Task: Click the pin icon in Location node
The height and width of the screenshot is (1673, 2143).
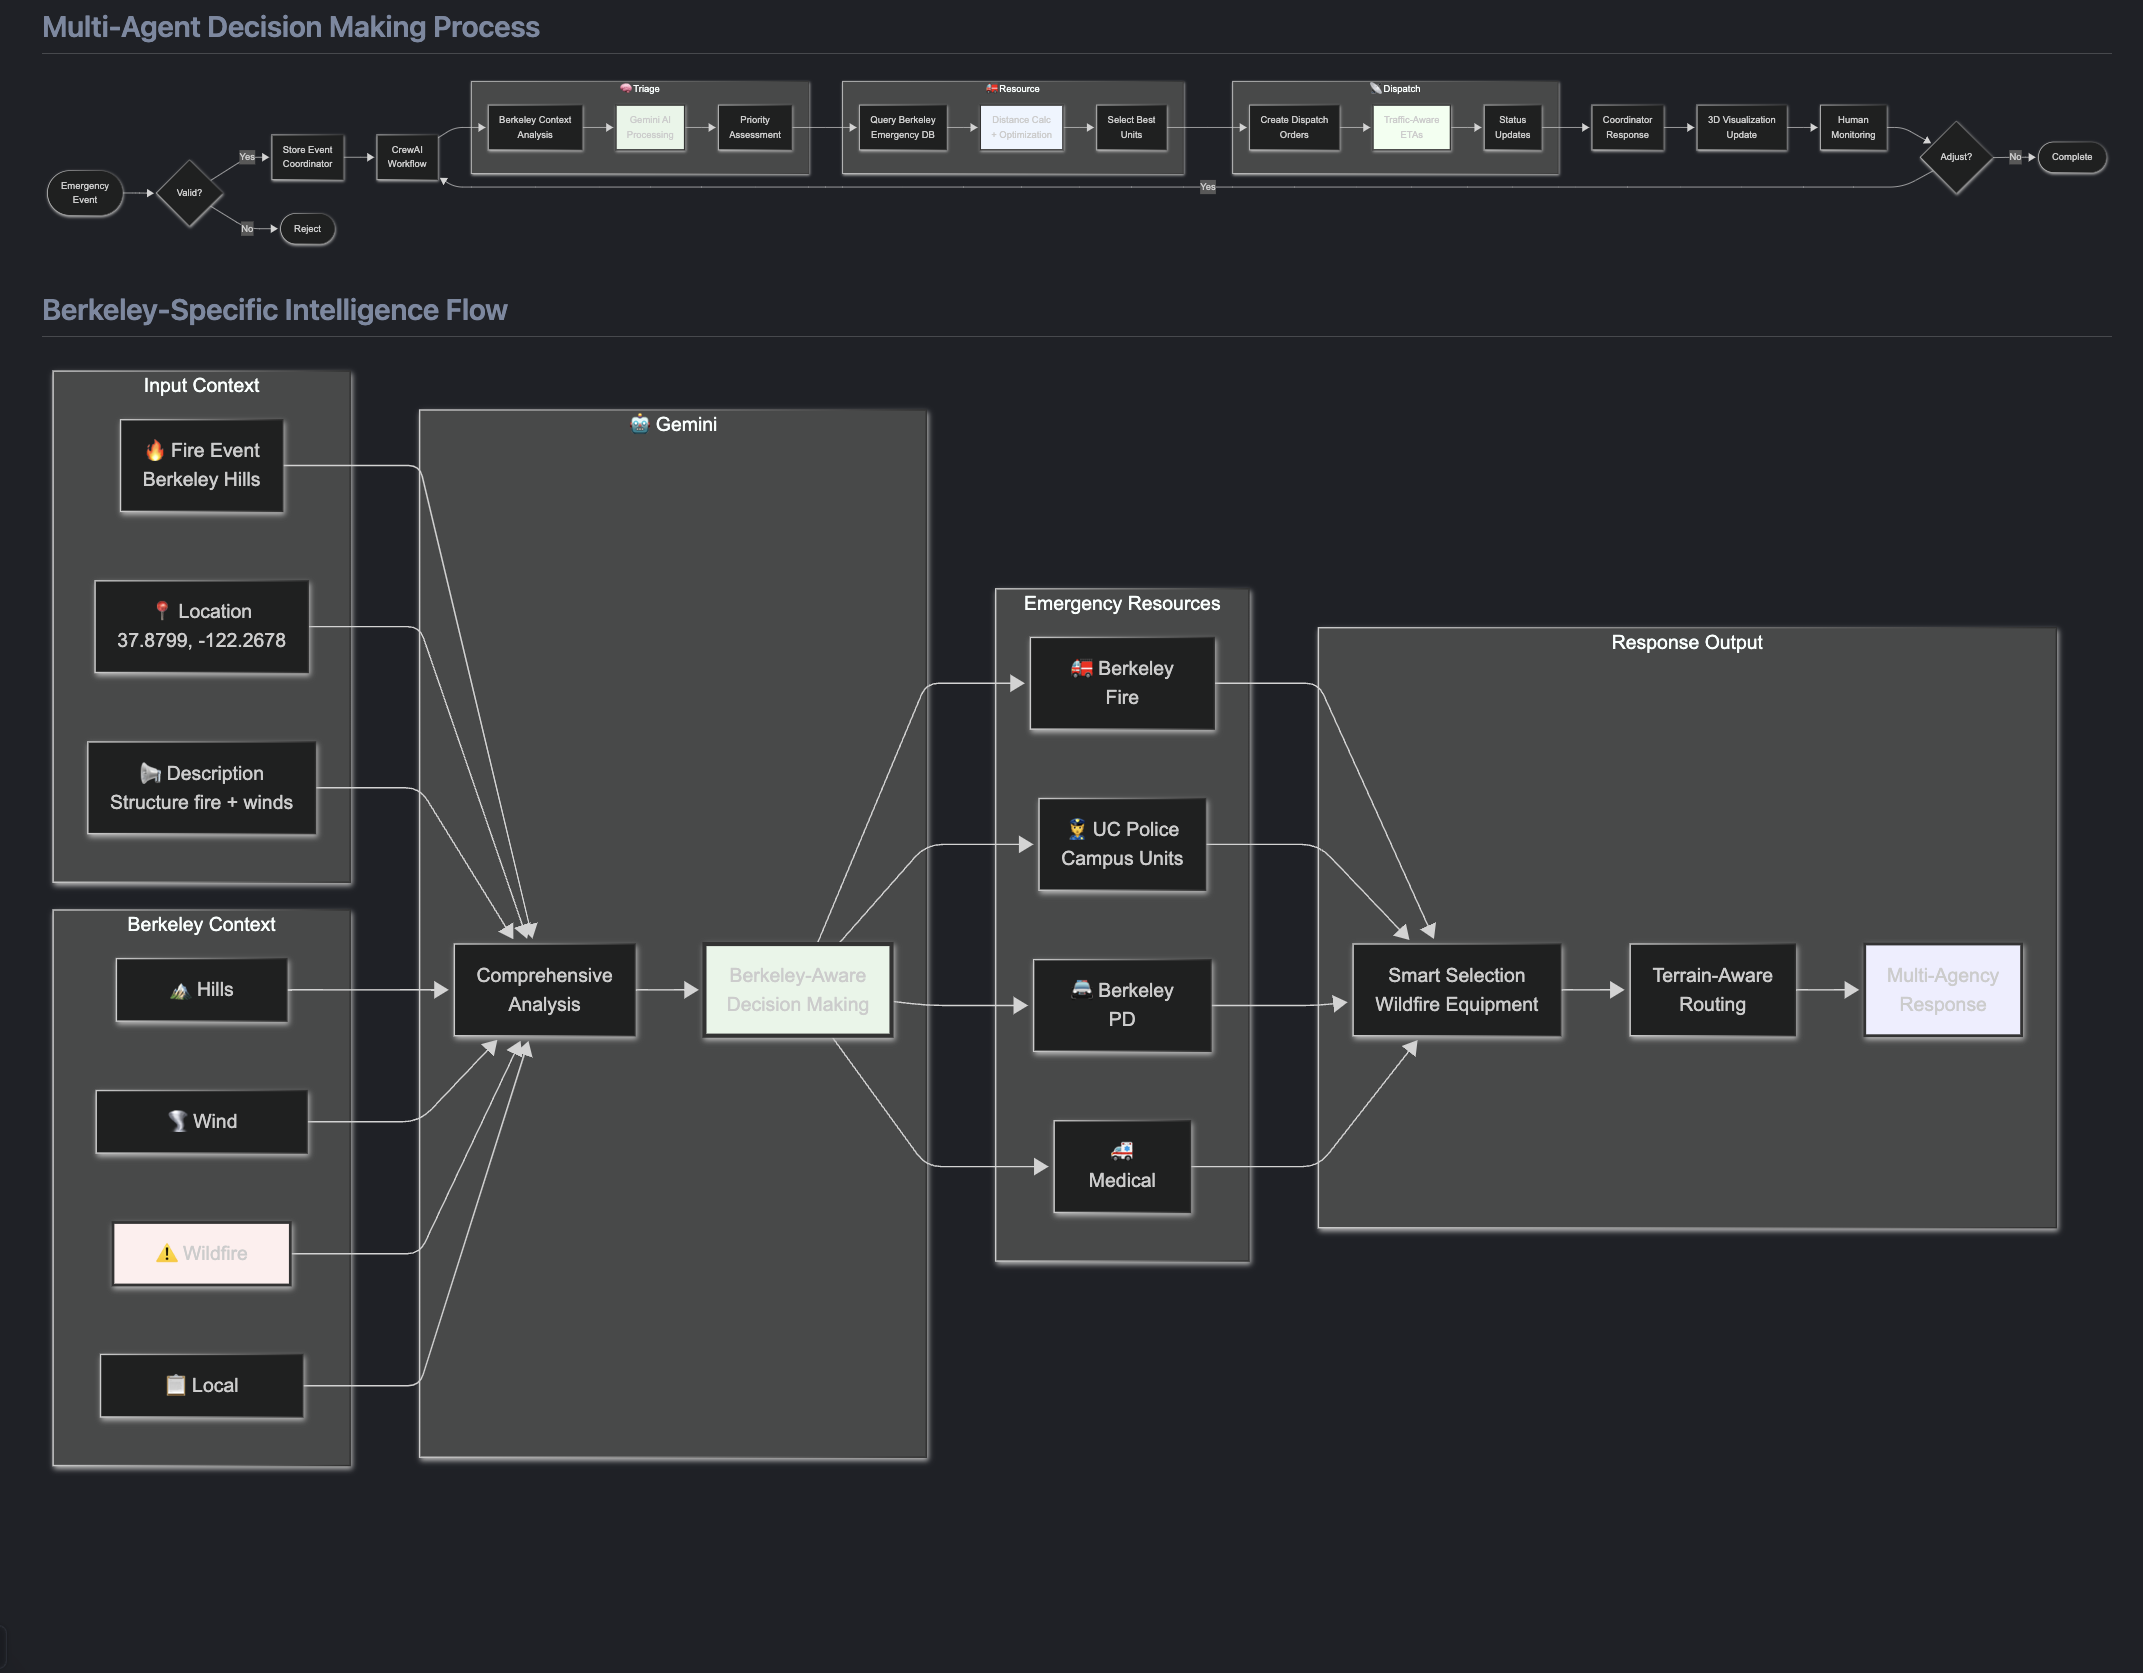Action: (162, 611)
